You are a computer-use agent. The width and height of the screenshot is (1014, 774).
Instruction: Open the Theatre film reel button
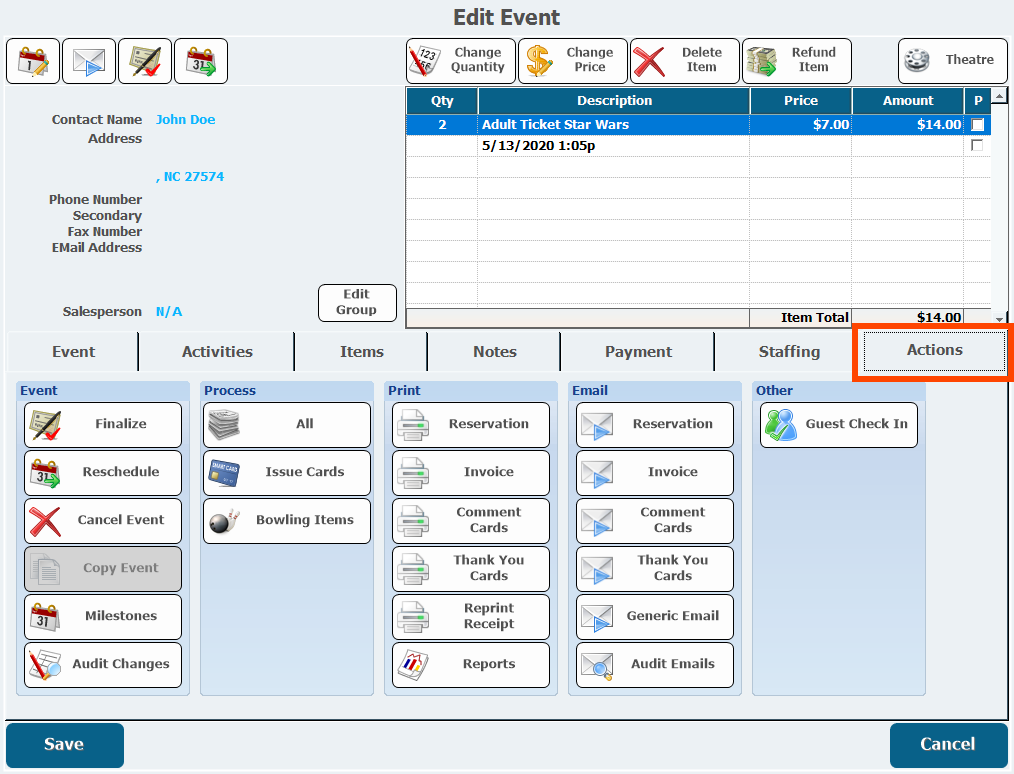tap(952, 61)
